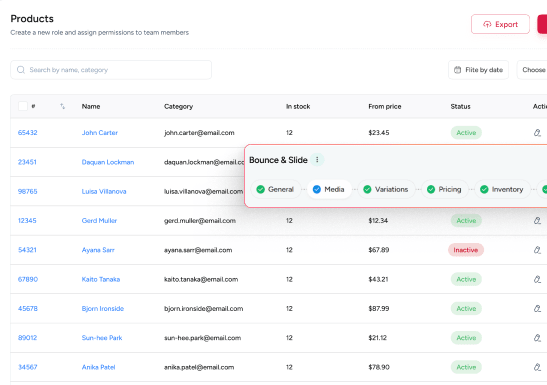Click the edit icon in Ayana Sarr row
The height and width of the screenshot is (385, 547).
537,250
